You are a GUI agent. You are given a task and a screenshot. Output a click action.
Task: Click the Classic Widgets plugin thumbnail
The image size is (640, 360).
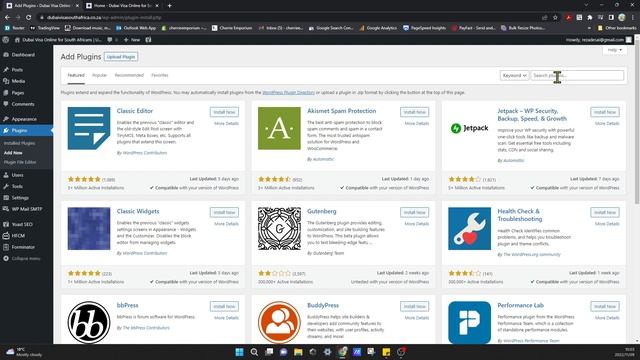(x=89, y=229)
